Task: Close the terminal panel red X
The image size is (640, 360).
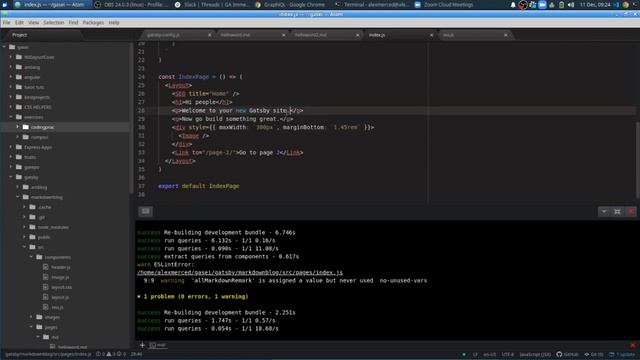Action: click(631, 211)
